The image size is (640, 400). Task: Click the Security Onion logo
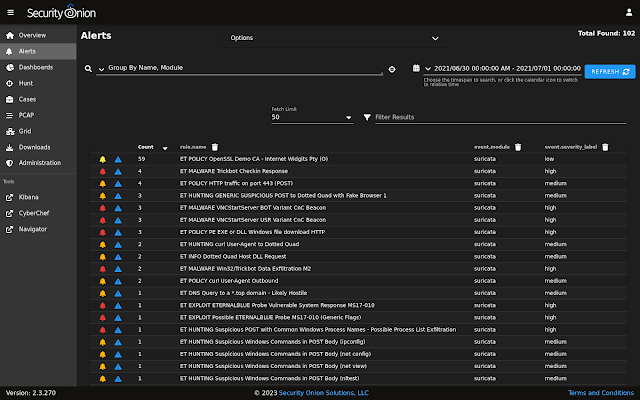(61, 12)
